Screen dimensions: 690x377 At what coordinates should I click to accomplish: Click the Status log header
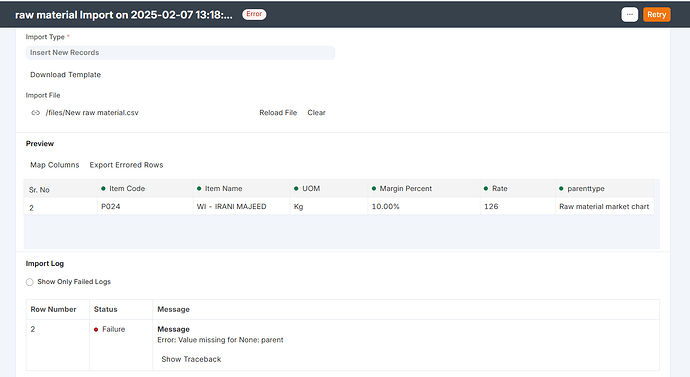(x=106, y=309)
